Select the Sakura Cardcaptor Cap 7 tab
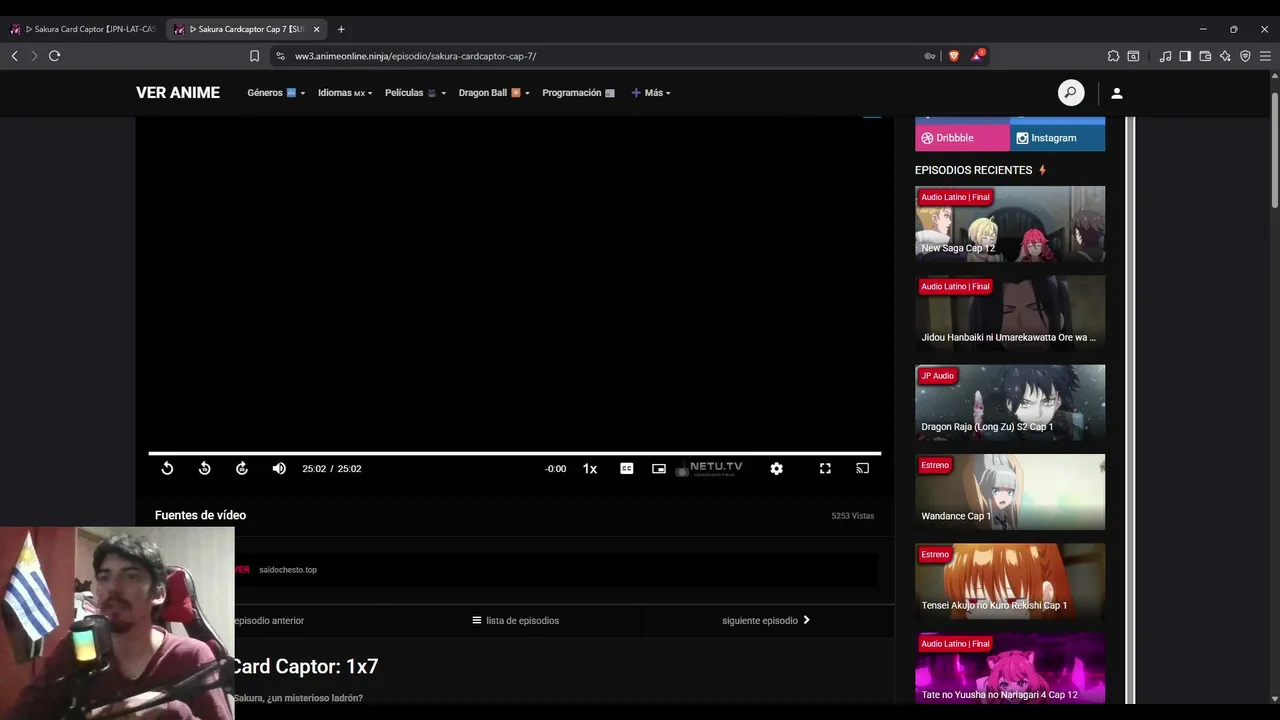 pyautogui.click(x=245, y=29)
